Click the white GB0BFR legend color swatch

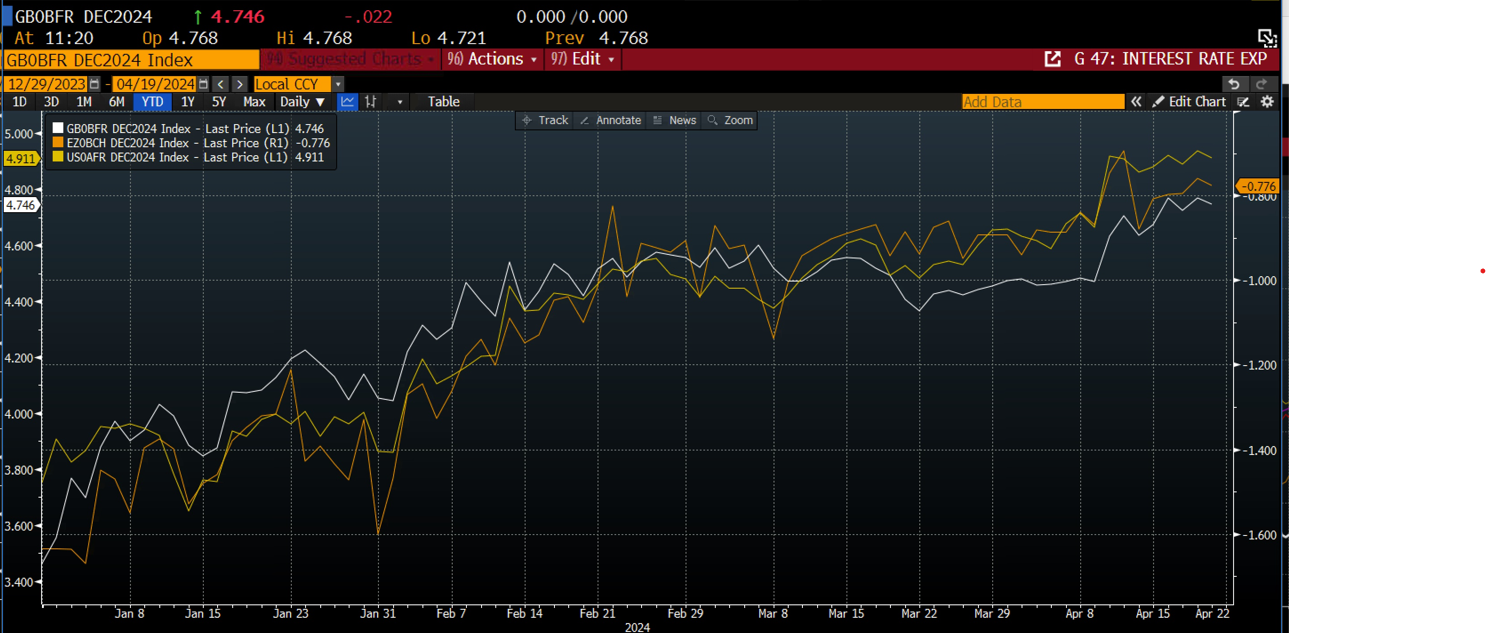(x=58, y=129)
